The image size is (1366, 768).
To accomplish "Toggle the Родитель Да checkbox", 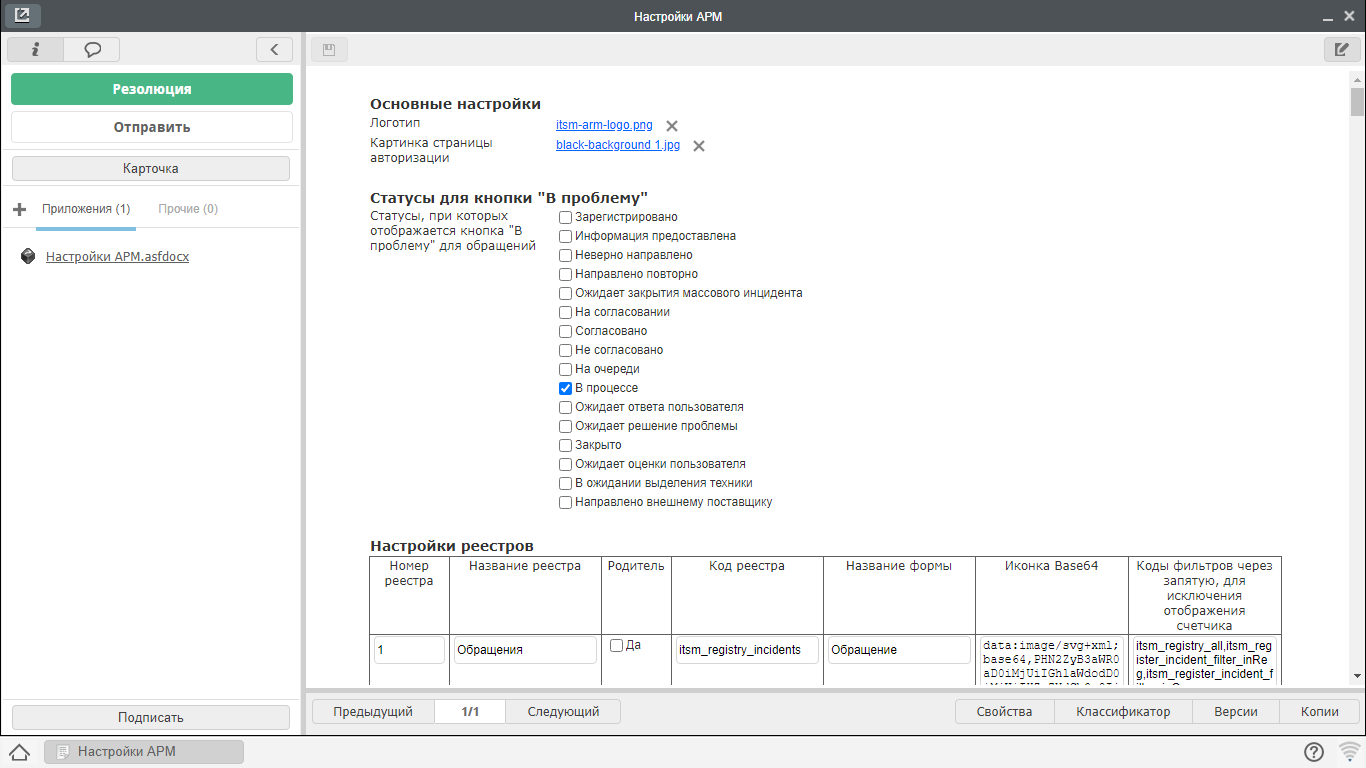I will (616, 645).
